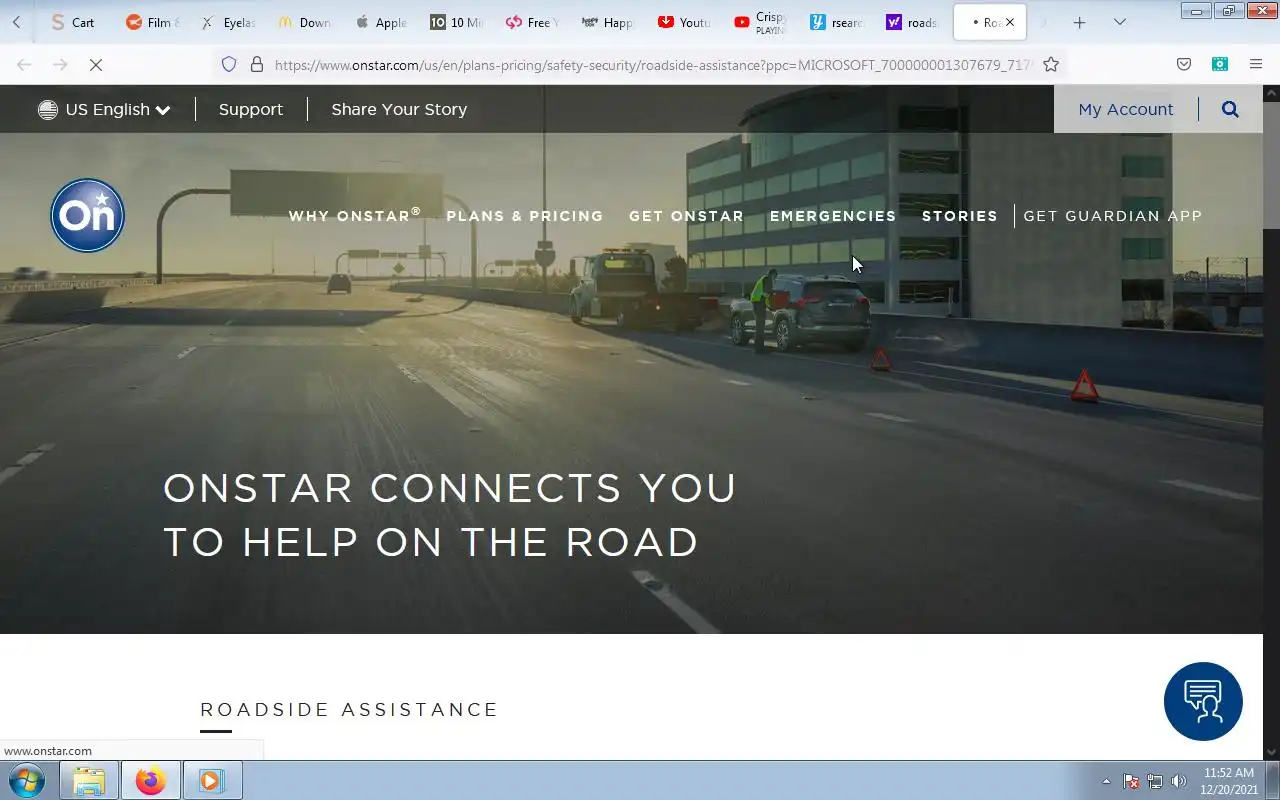The image size is (1280, 800).
Task: Click the globe icon beside US English
Action: point(48,109)
